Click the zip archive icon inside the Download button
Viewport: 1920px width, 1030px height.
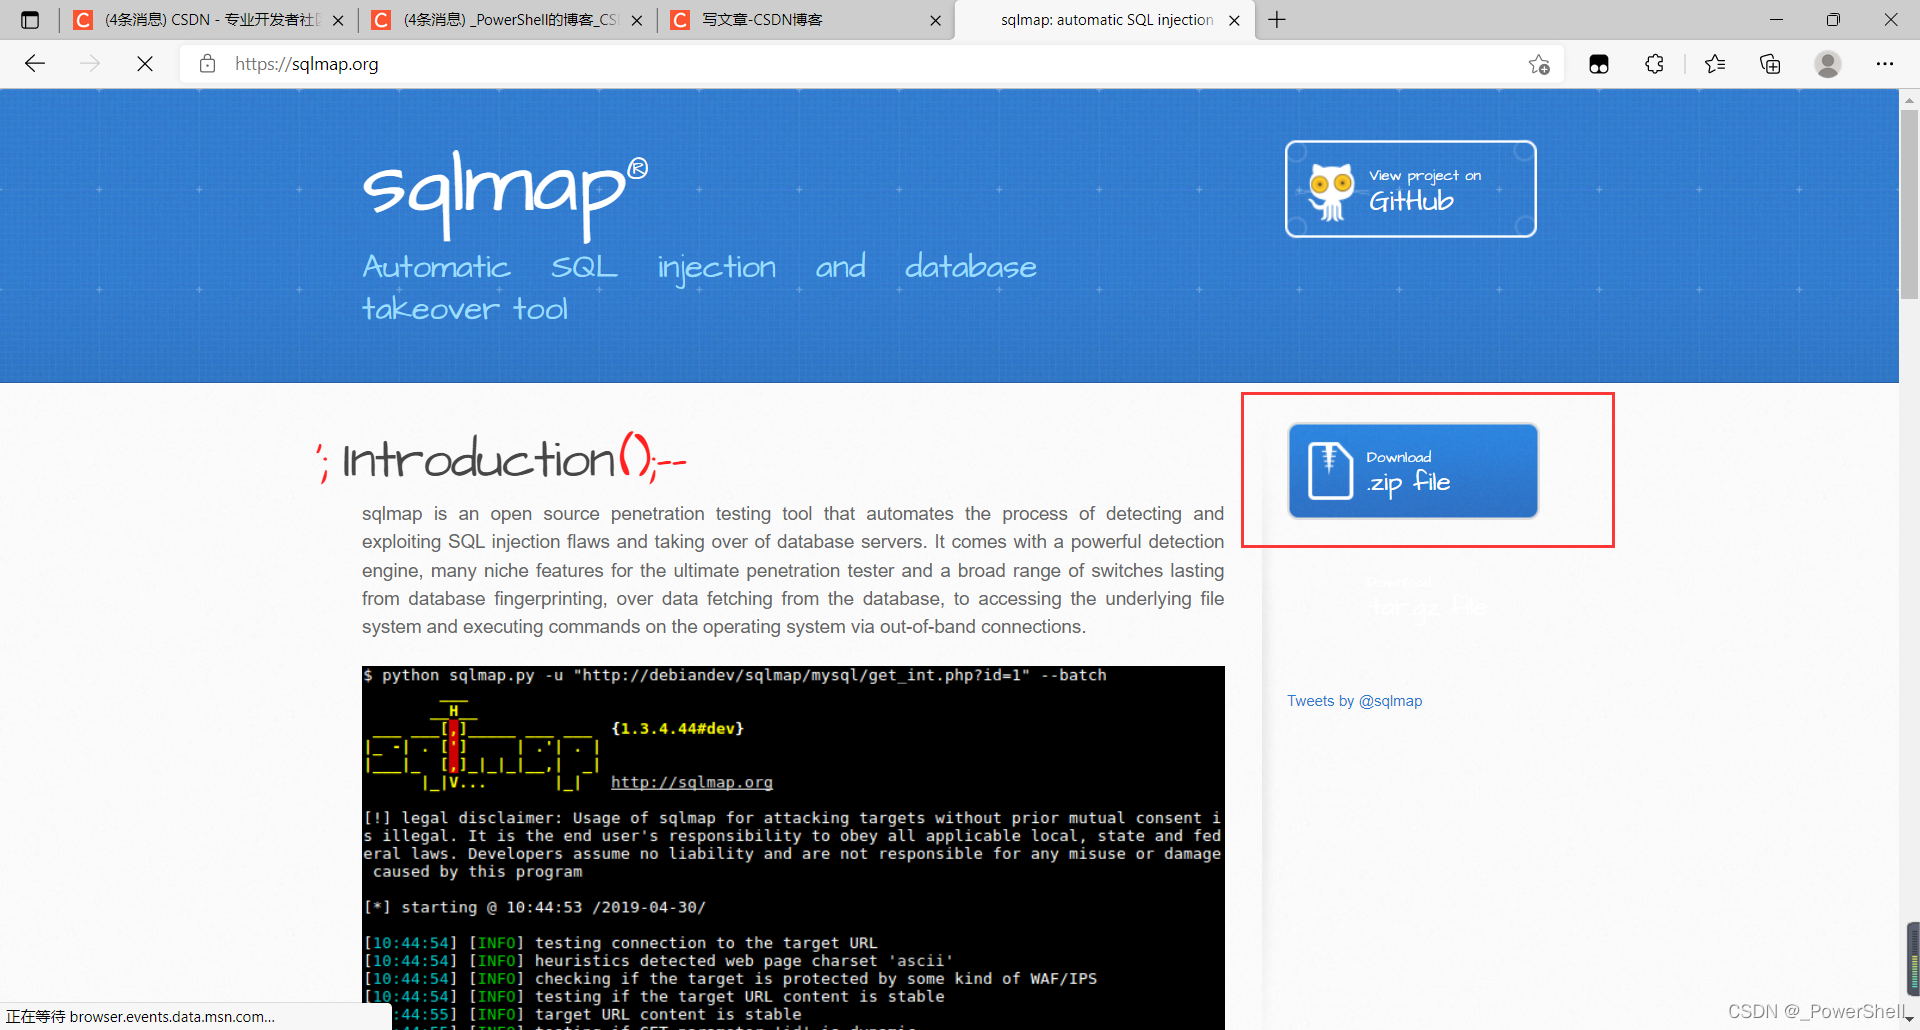(1329, 470)
